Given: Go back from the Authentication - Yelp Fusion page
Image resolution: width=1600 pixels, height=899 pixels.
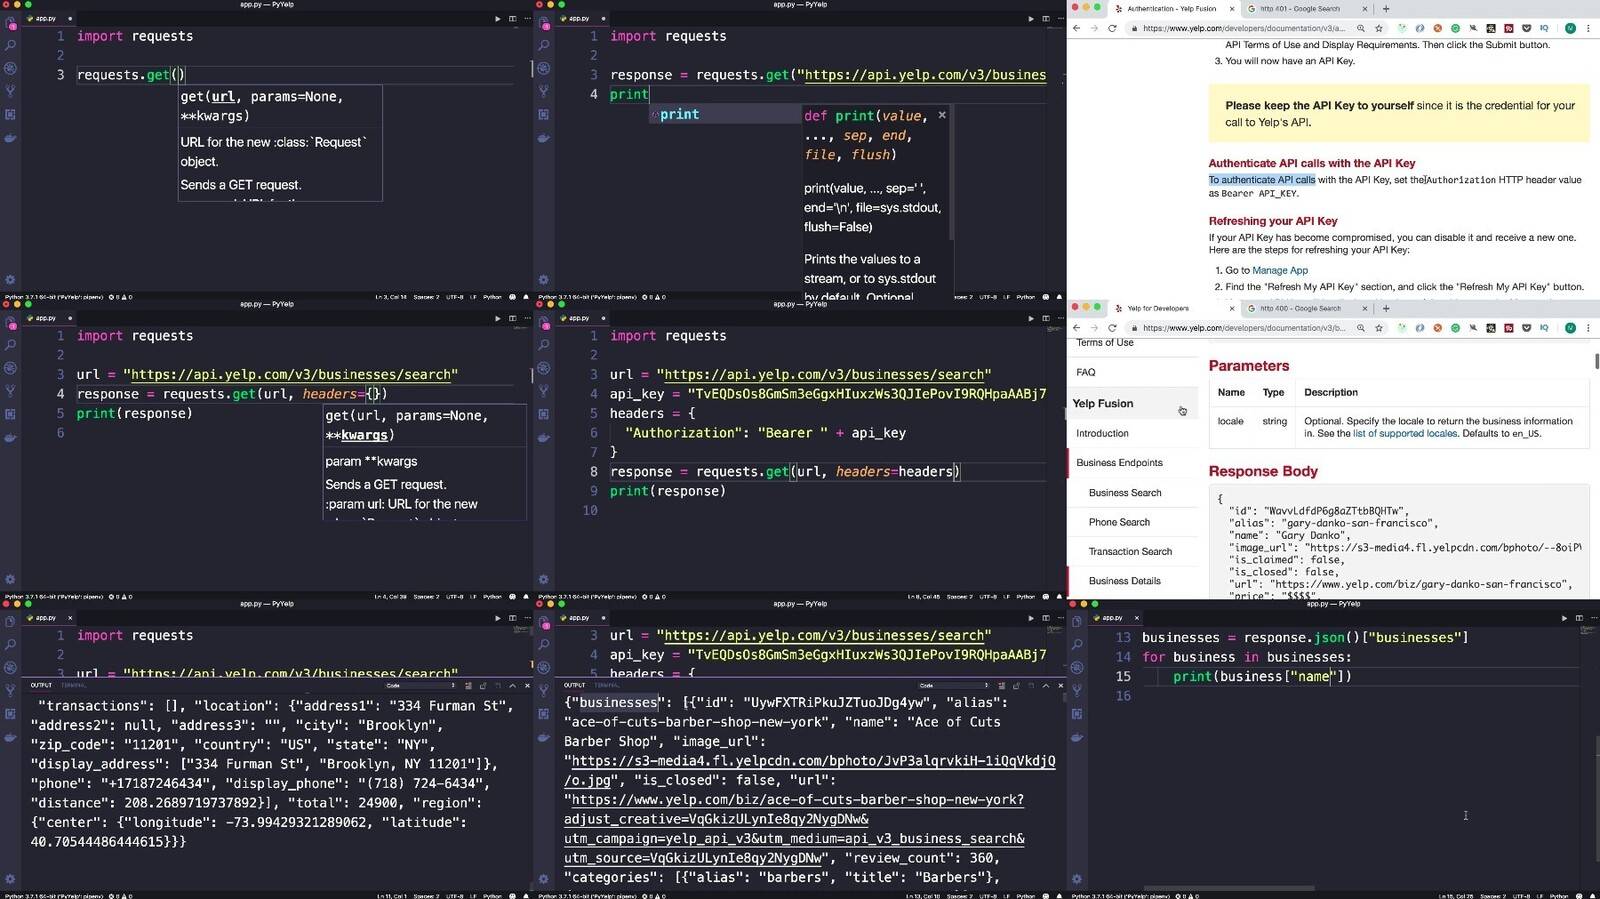Looking at the screenshot, I should tap(1077, 28).
